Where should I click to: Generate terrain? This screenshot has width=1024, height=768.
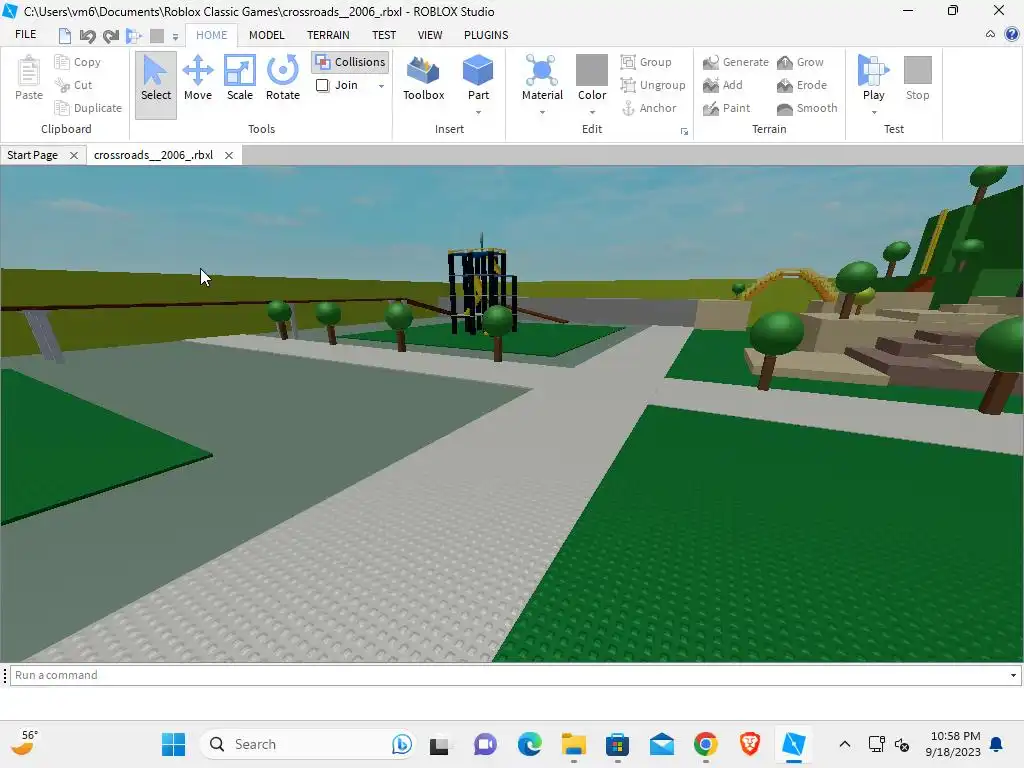(x=736, y=62)
